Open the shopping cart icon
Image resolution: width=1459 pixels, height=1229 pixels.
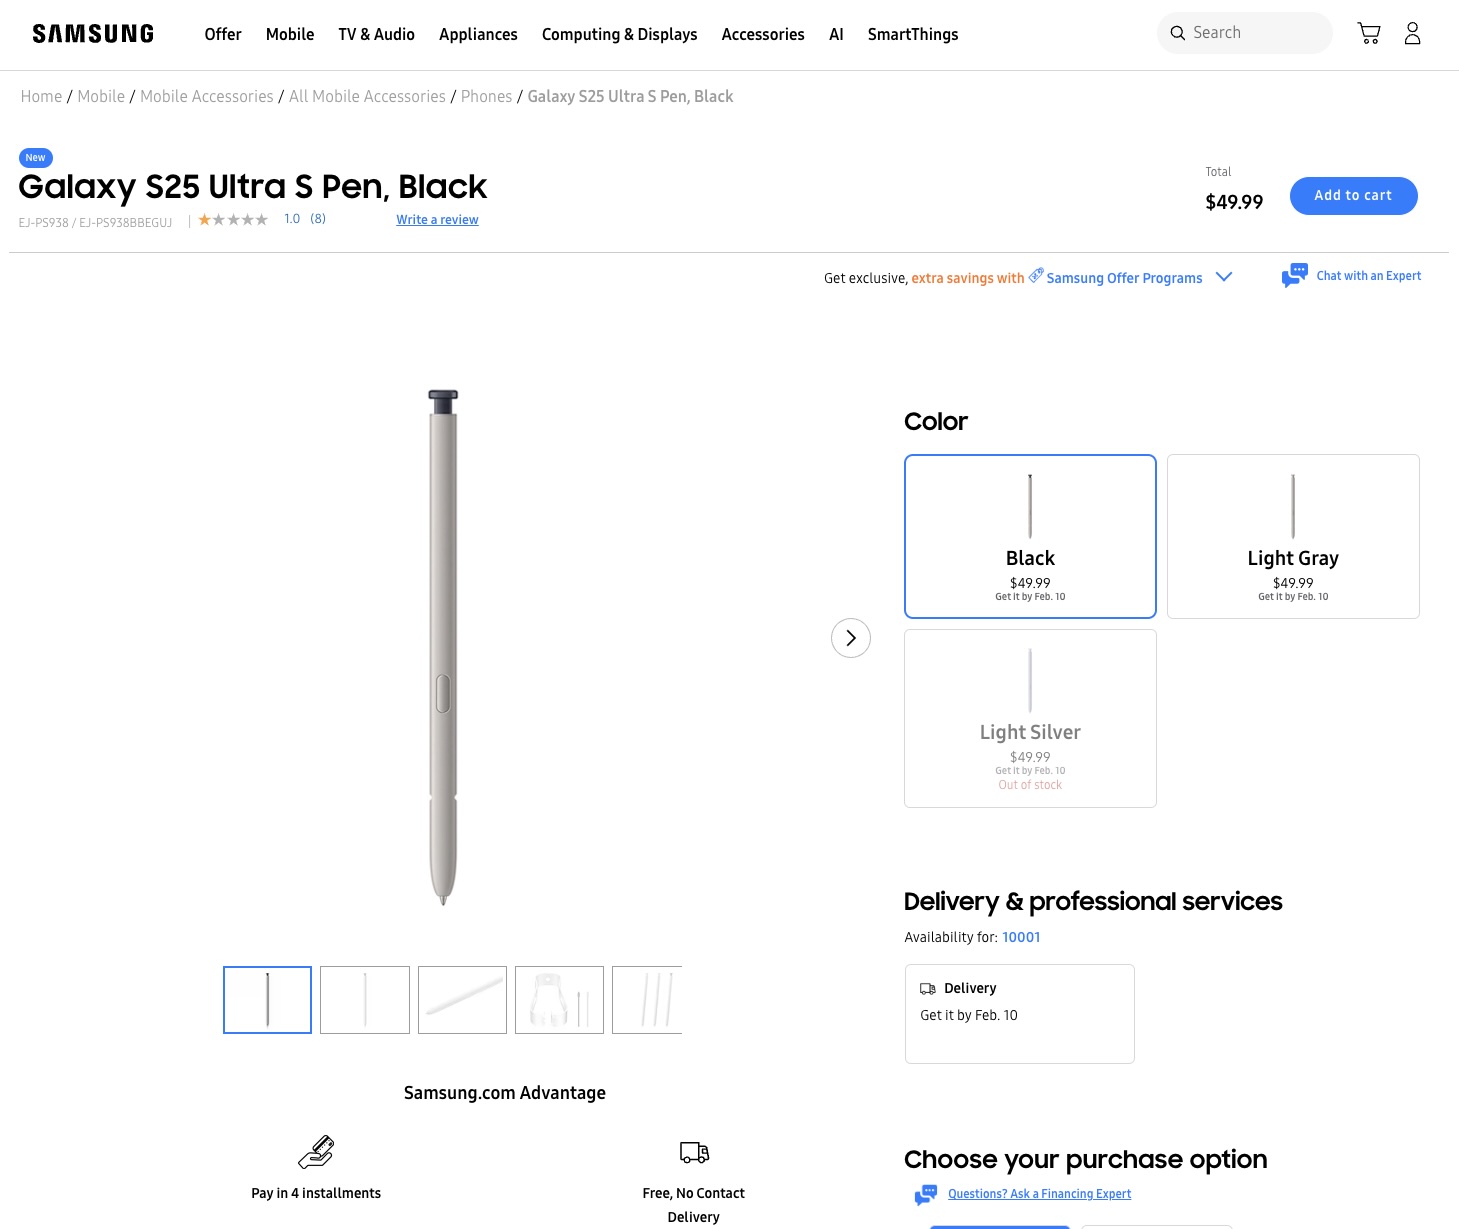coord(1369,34)
